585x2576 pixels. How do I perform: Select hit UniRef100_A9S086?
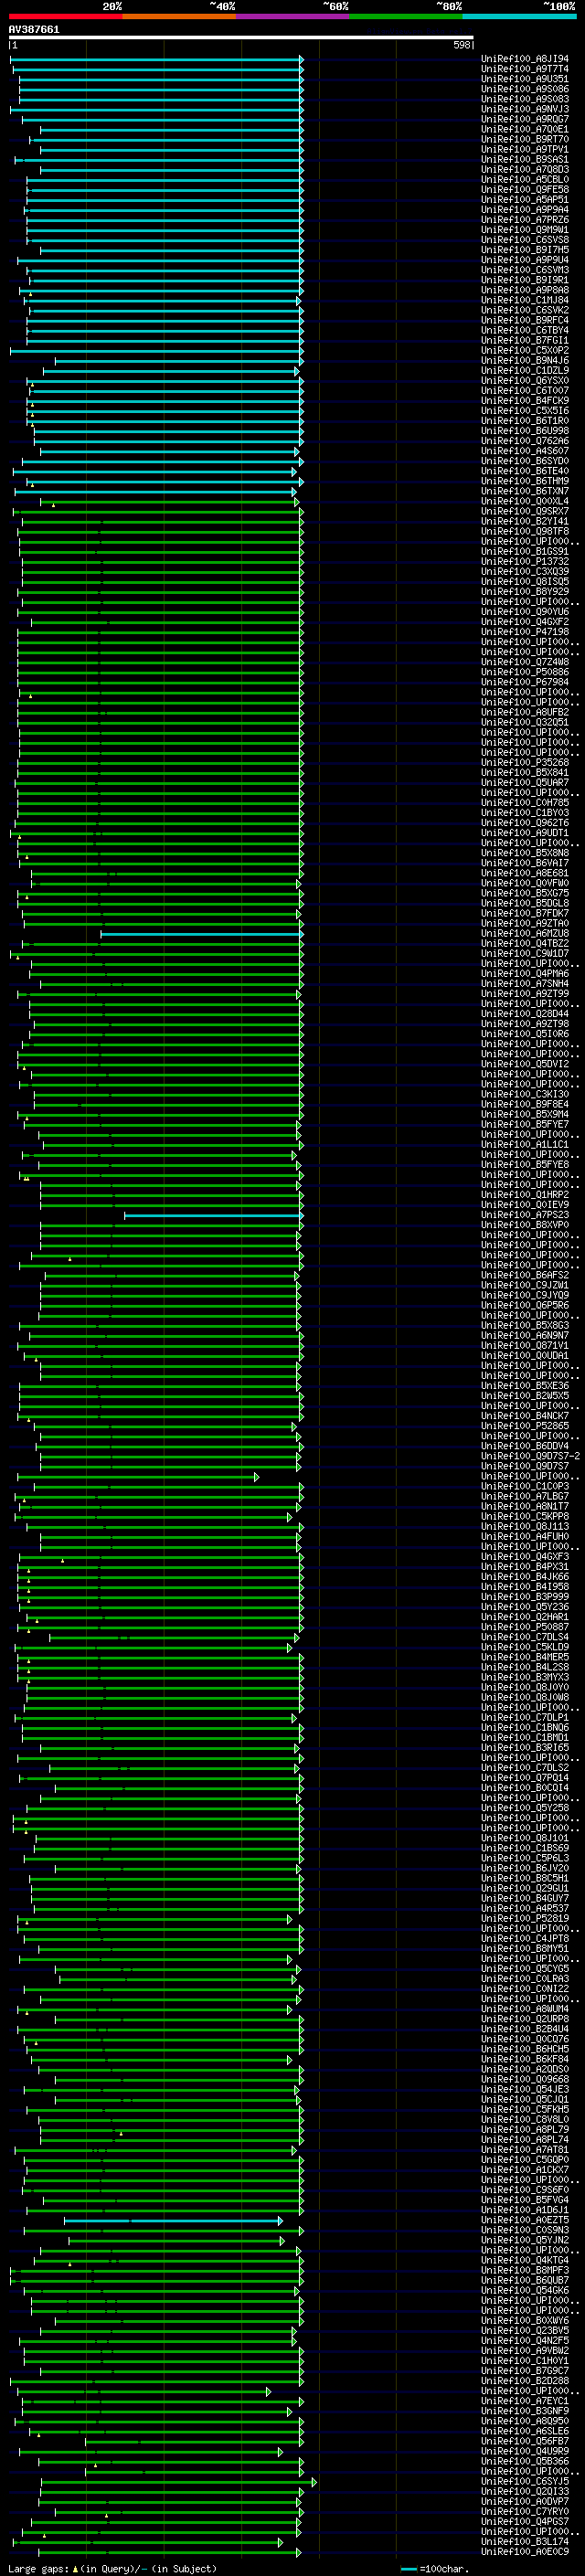pyautogui.click(x=525, y=89)
